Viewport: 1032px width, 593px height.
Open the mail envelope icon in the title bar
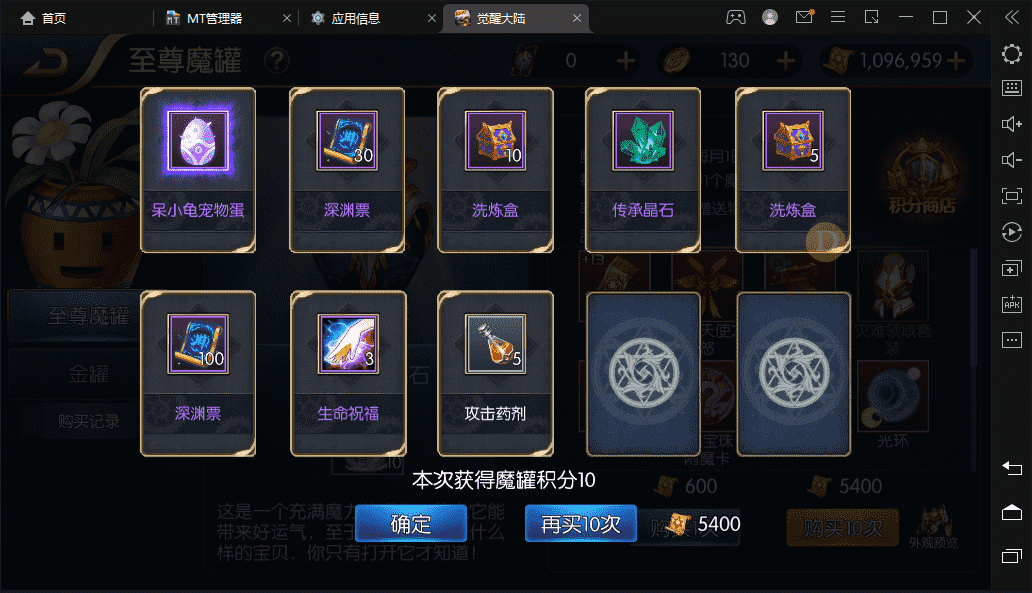click(x=804, y=17)
